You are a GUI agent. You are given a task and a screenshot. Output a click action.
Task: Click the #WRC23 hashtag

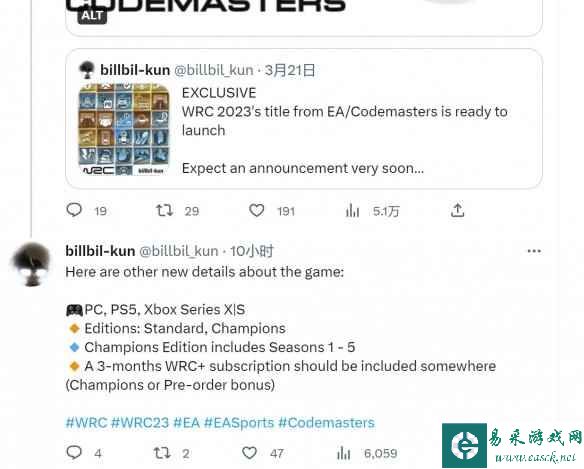point(140,423)
